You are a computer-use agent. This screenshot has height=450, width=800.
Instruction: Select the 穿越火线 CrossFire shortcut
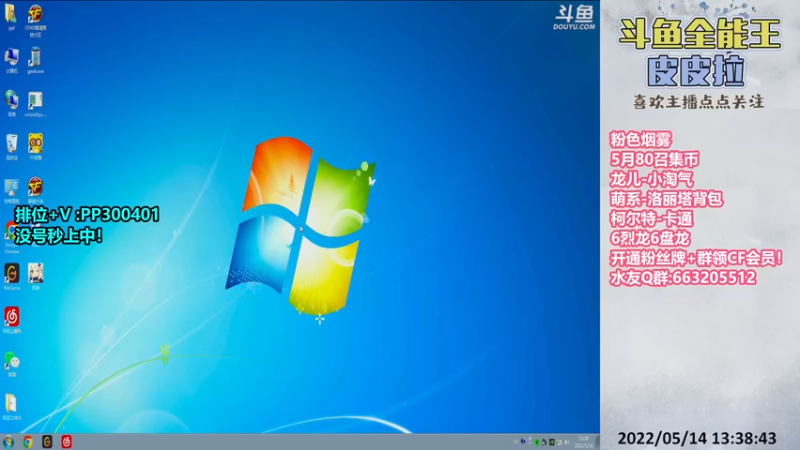(x=35, y=190)
